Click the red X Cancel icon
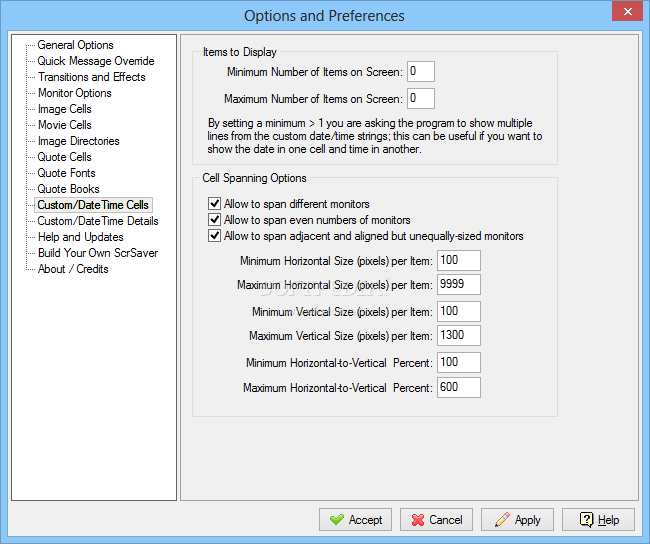 (418, 520)
